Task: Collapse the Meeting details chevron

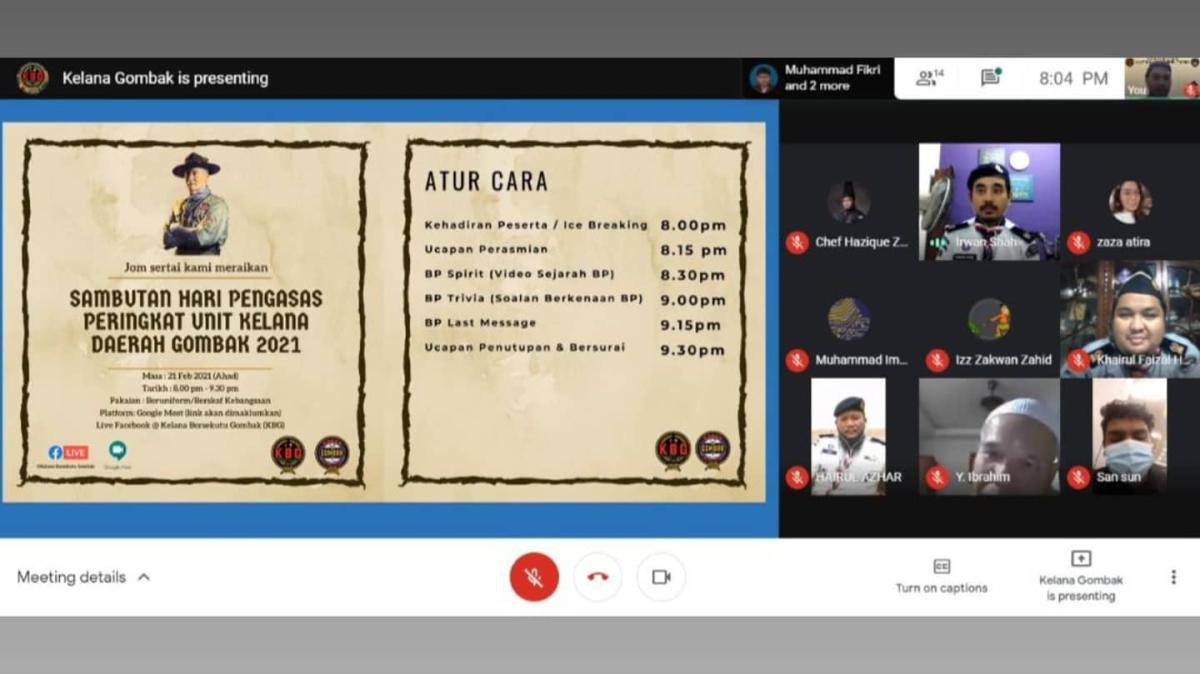Action: click(x=143, y=577)
